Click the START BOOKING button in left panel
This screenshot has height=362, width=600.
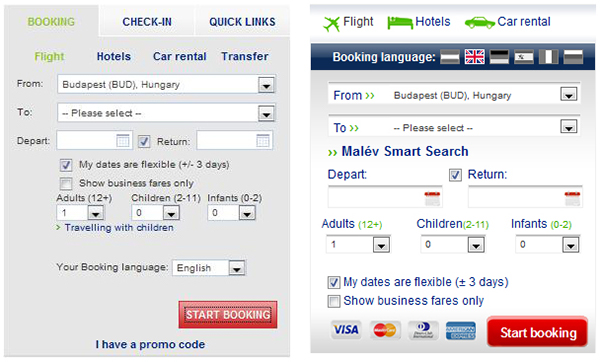(228, 315)
